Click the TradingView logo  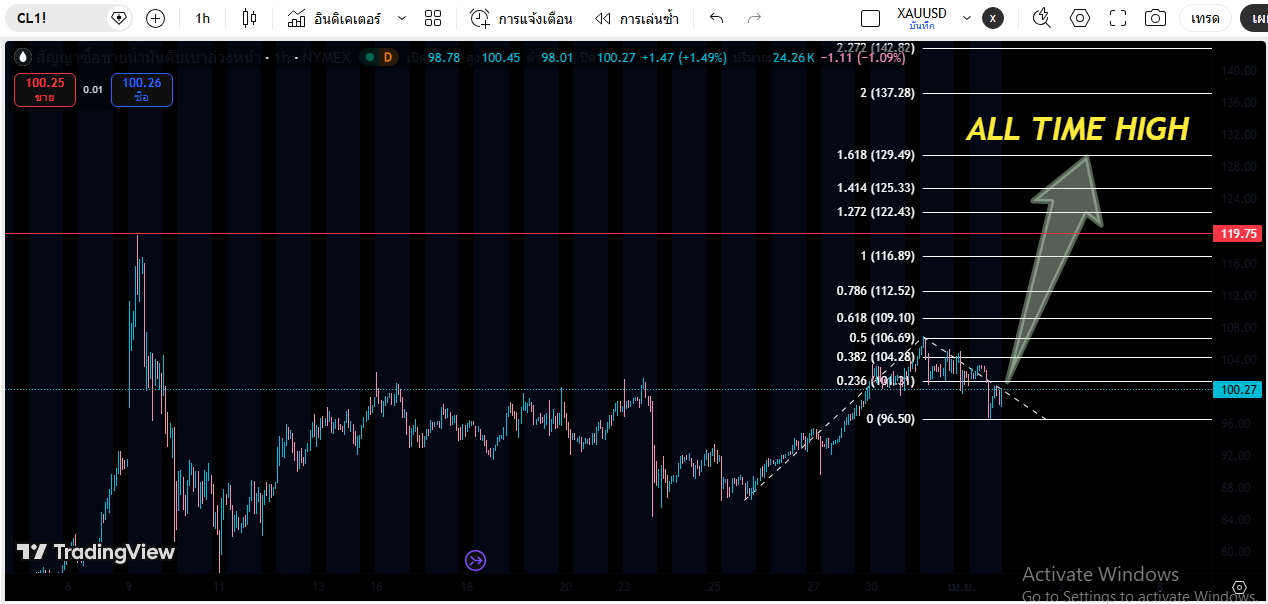pos(96,552)
